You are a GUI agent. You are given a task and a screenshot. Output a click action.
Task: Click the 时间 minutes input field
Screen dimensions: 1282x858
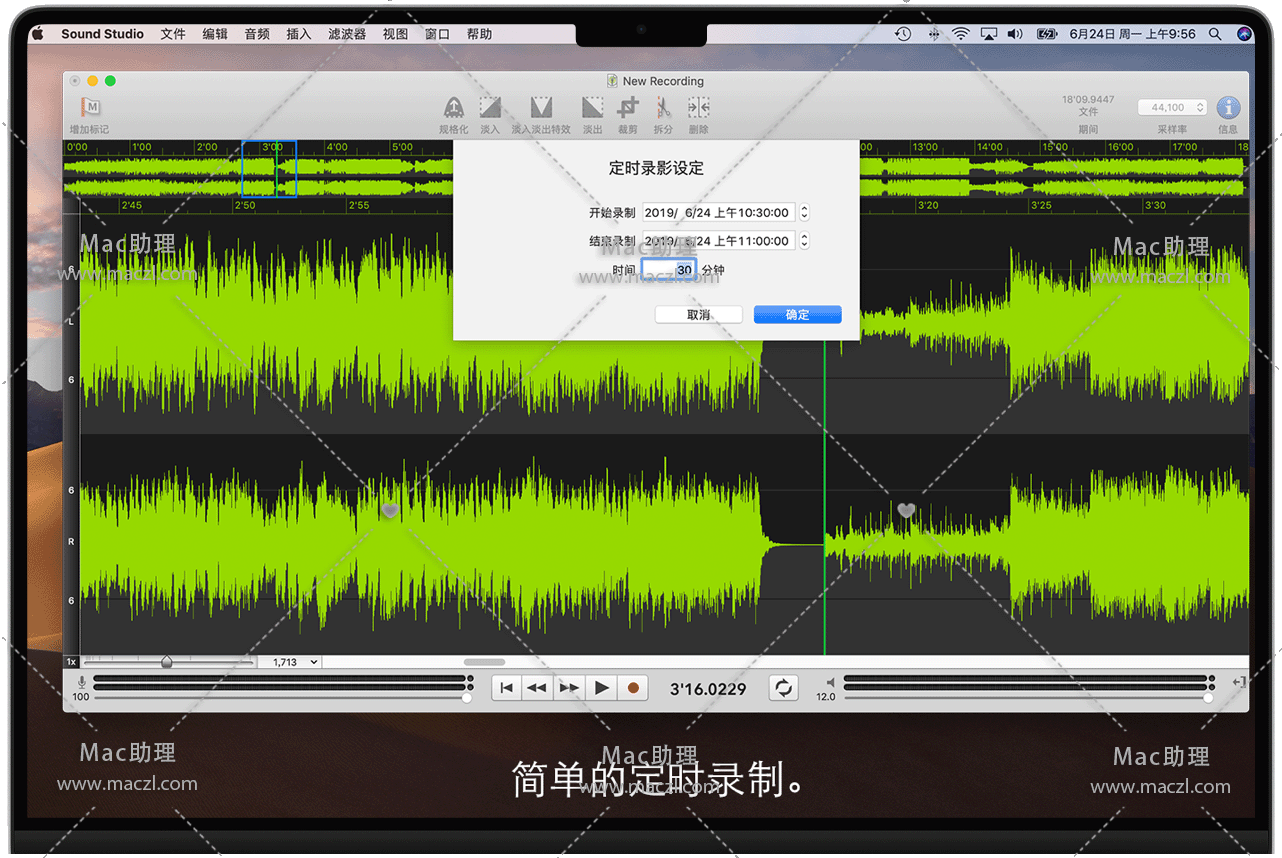(668, 270)
